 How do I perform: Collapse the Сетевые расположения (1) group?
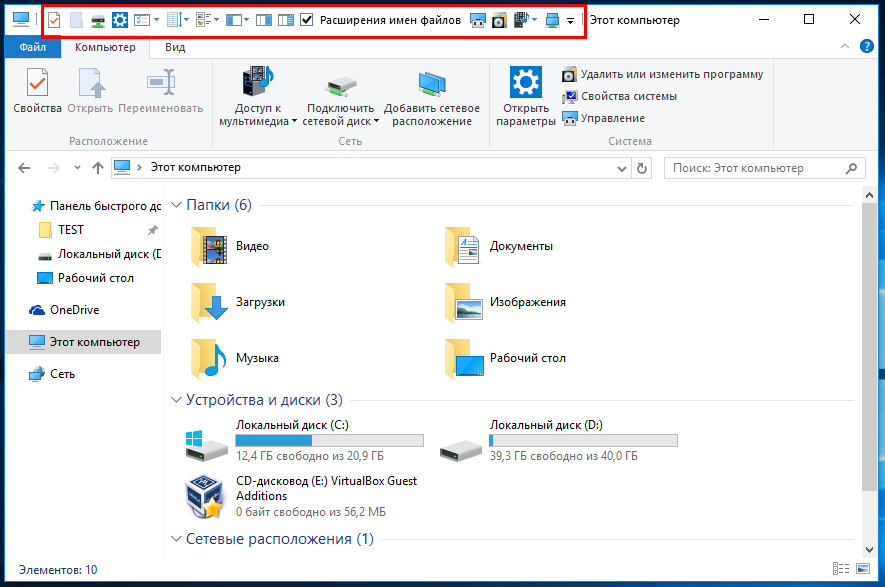pyautogui.click(x=176, y=539)
